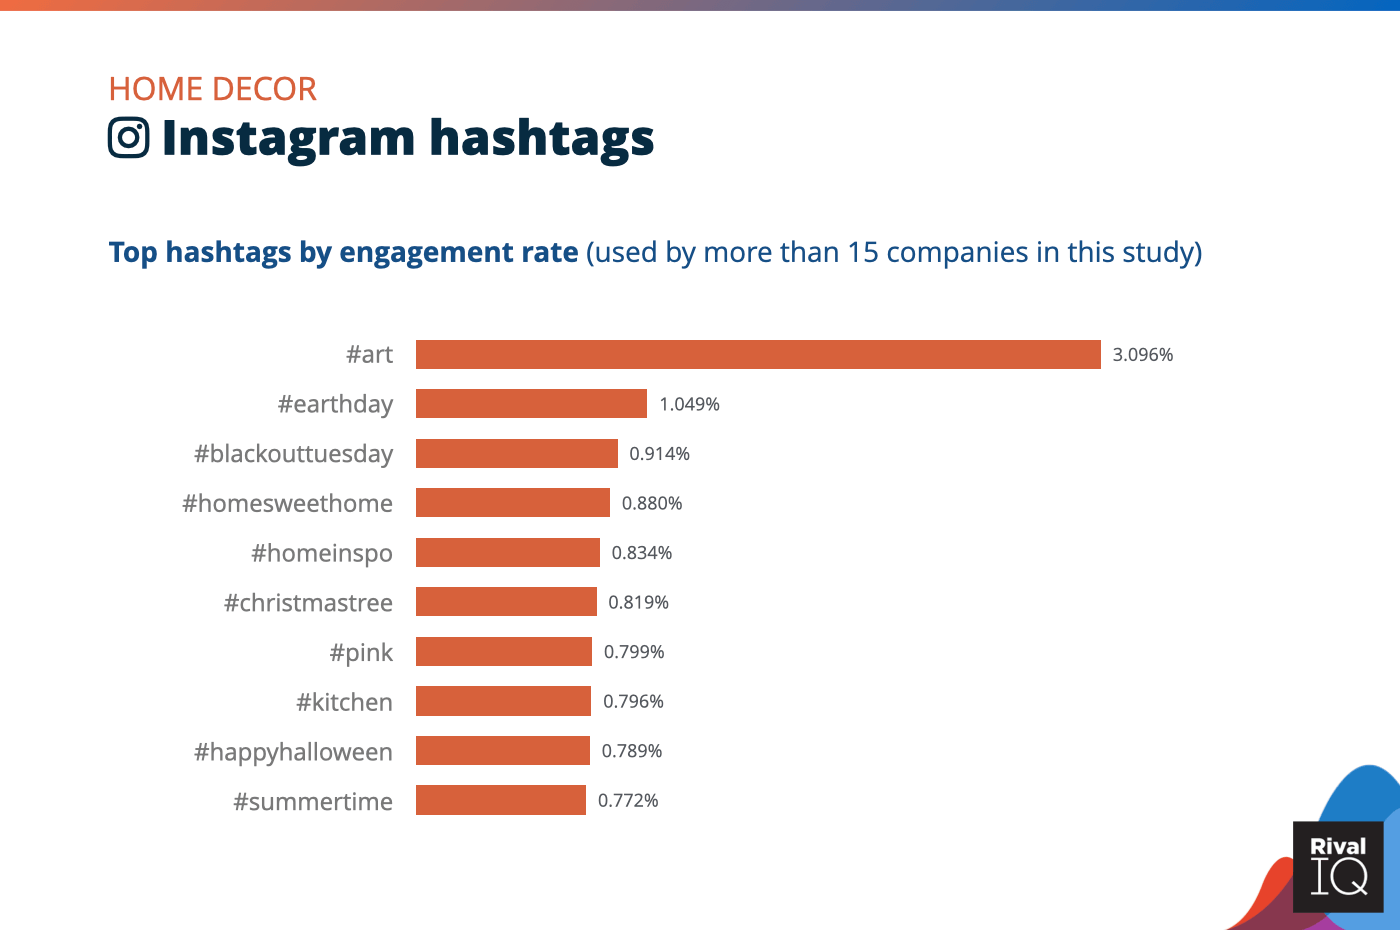1400x930 pixels.
Task: Click the Rival IQ logo
Action: (x=1338, y=866)
